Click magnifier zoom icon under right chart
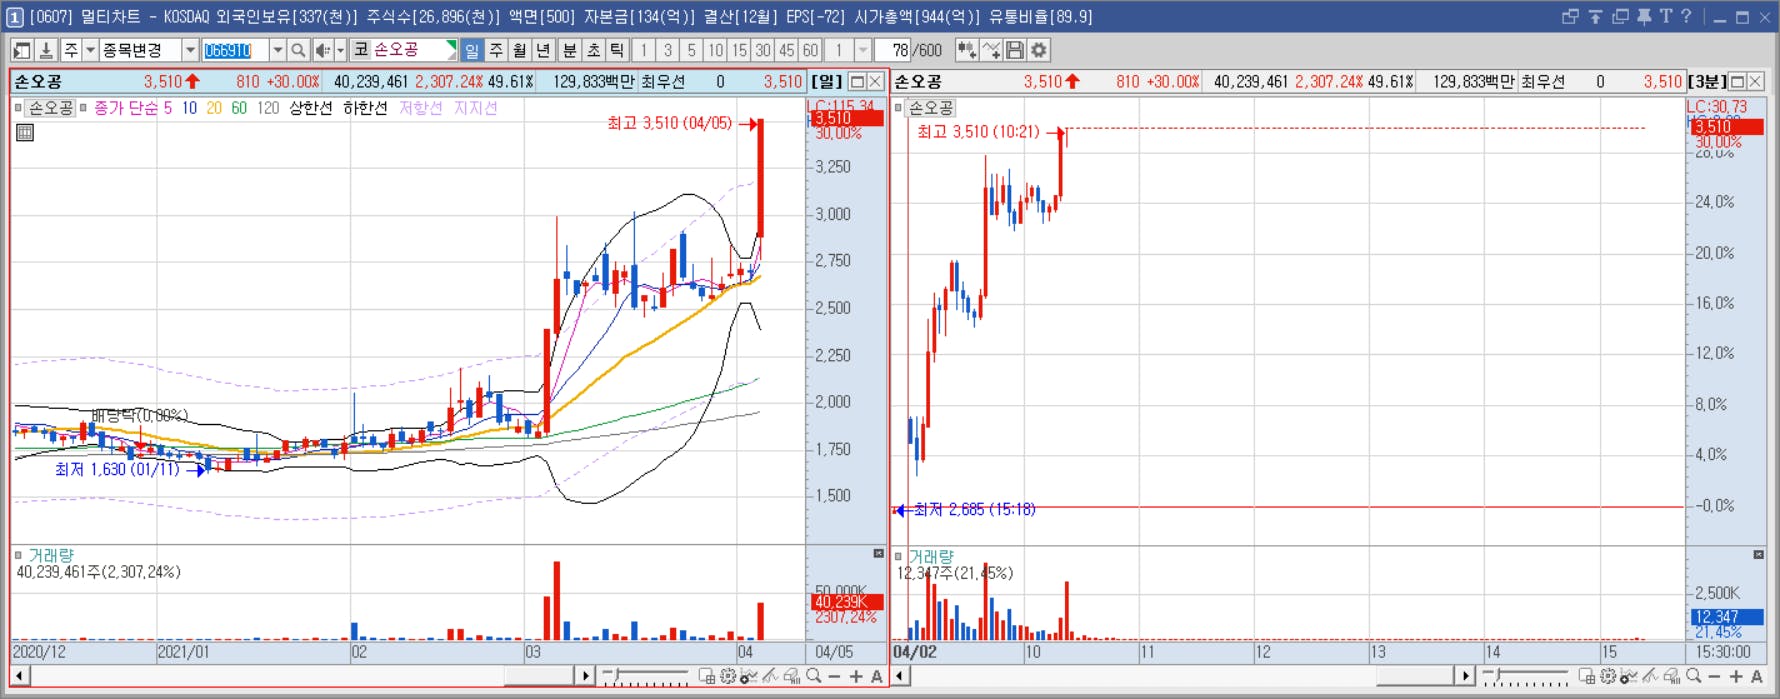The image size is (1780, 699). [x=1693, y=677]
